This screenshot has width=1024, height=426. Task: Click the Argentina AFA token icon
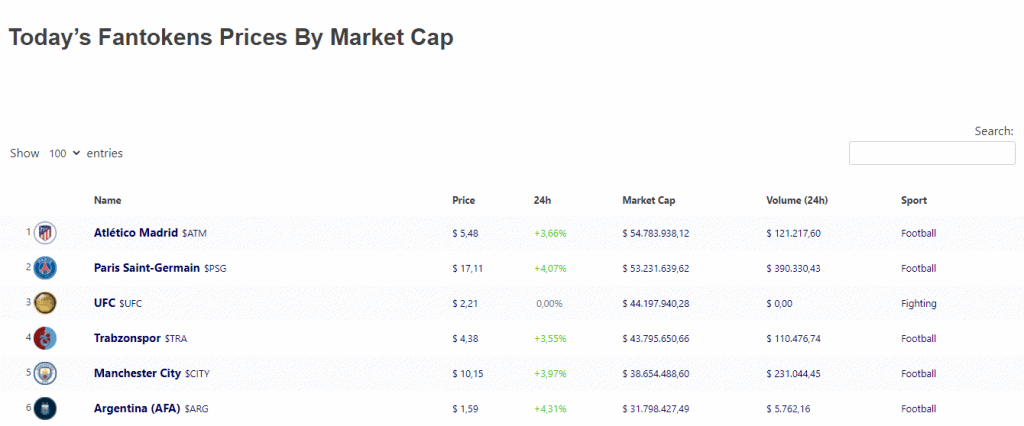(x=45, y=408)
